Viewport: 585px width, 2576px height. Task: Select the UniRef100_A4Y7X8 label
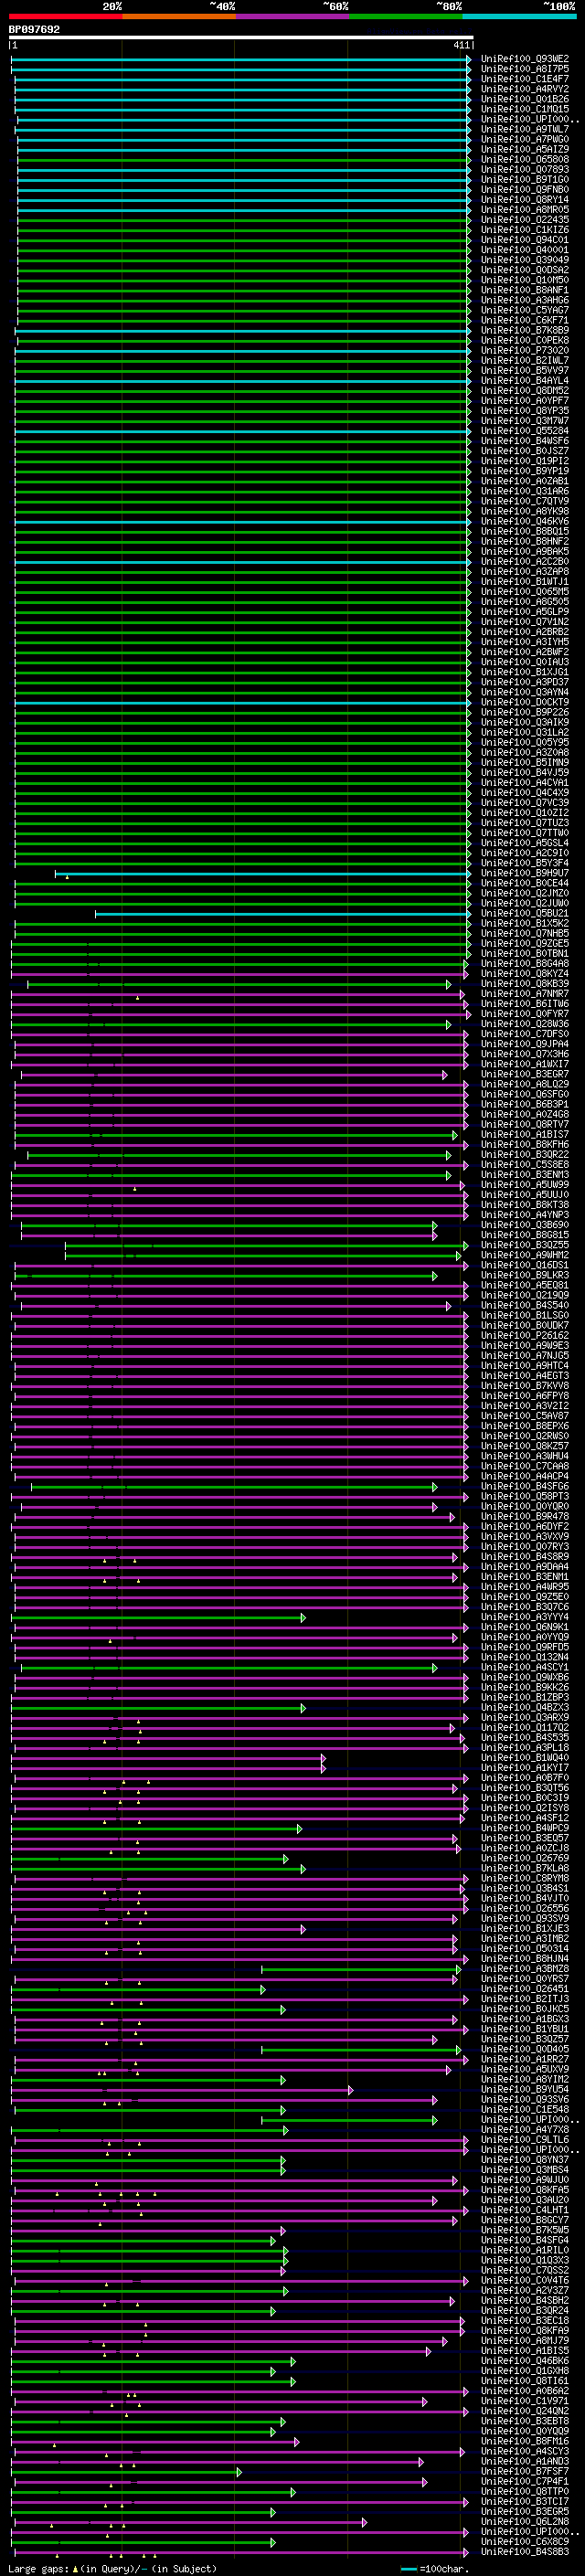coord(525,2129)
